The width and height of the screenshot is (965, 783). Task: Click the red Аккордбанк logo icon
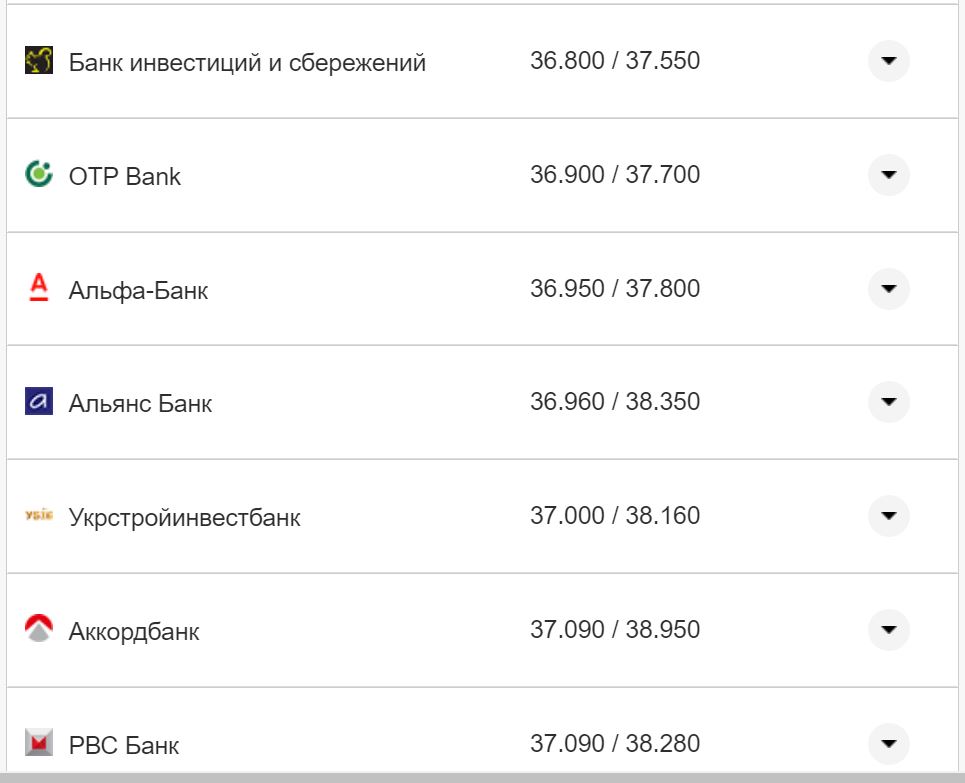coord(38,630)
